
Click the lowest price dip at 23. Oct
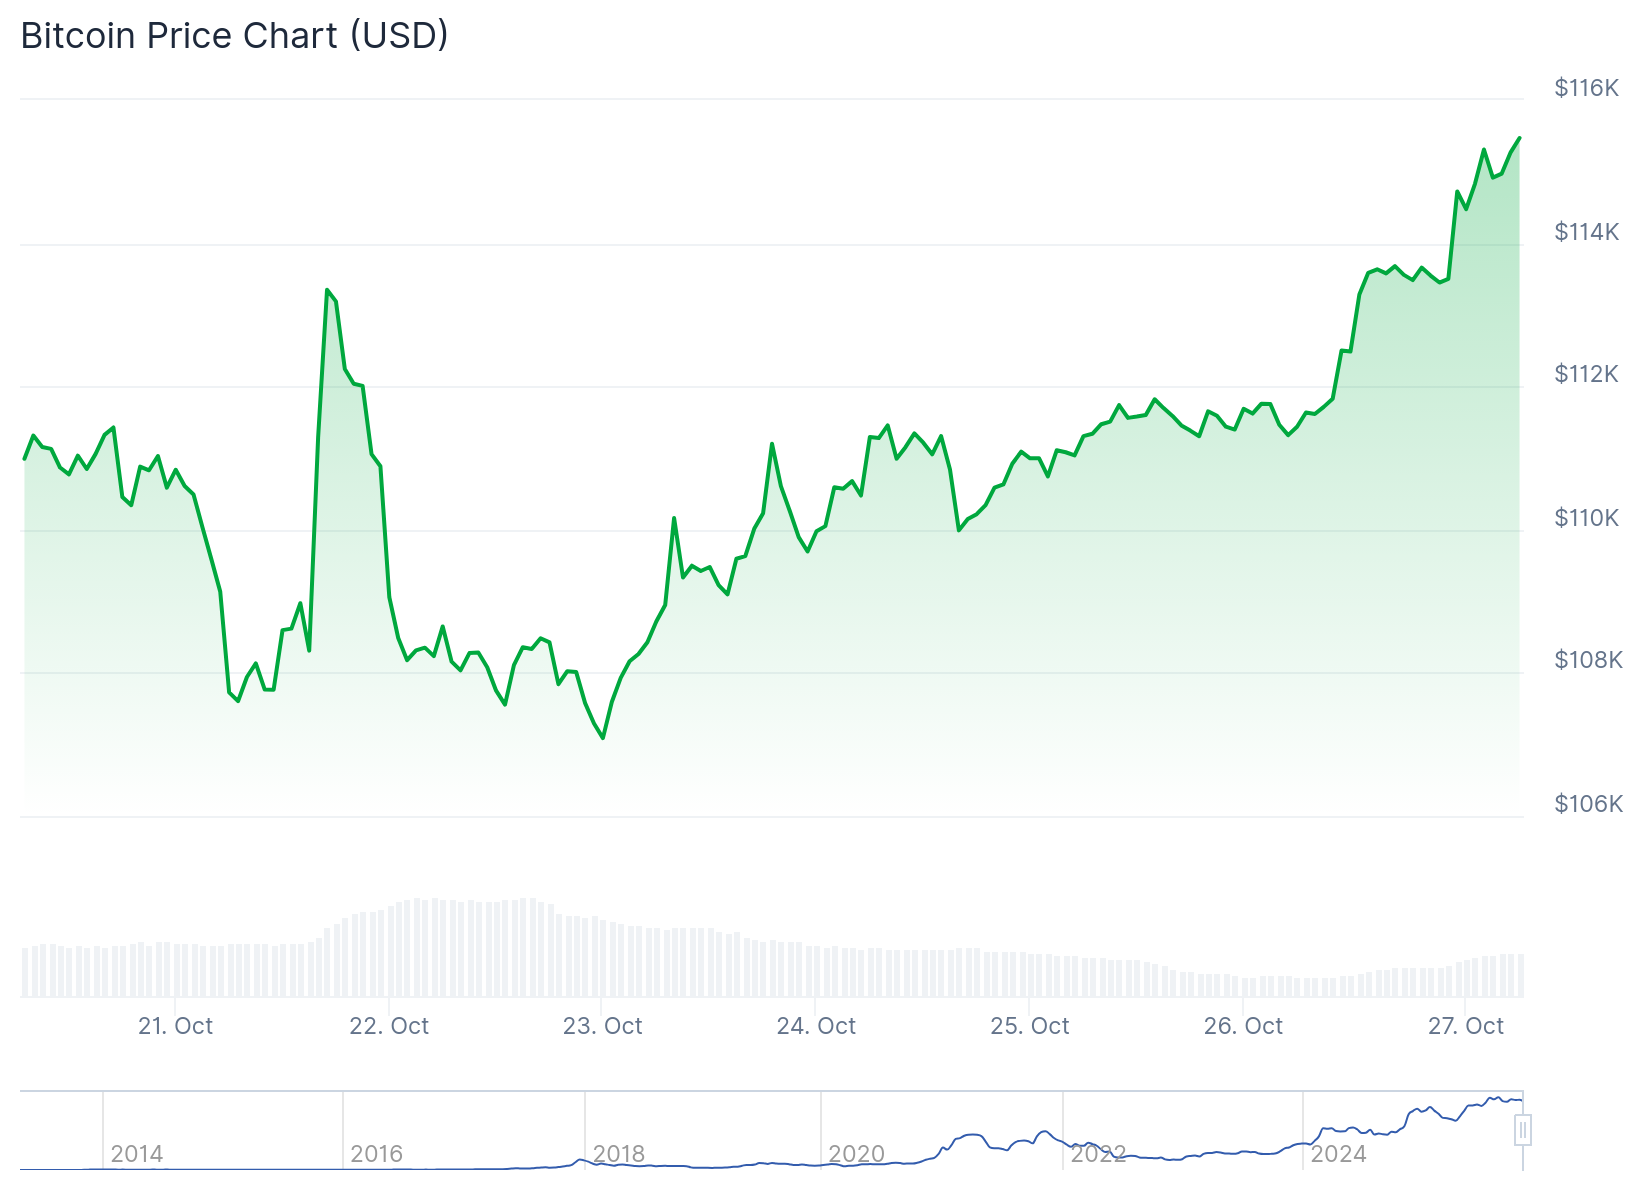point(603,738)
